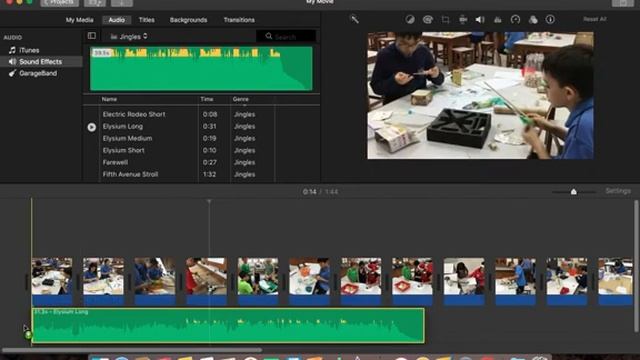The width and height of the screenshot is (640, 360).
Task: Select the Elysium Long audio clip in timeline
Action: [x=228, y=325]
